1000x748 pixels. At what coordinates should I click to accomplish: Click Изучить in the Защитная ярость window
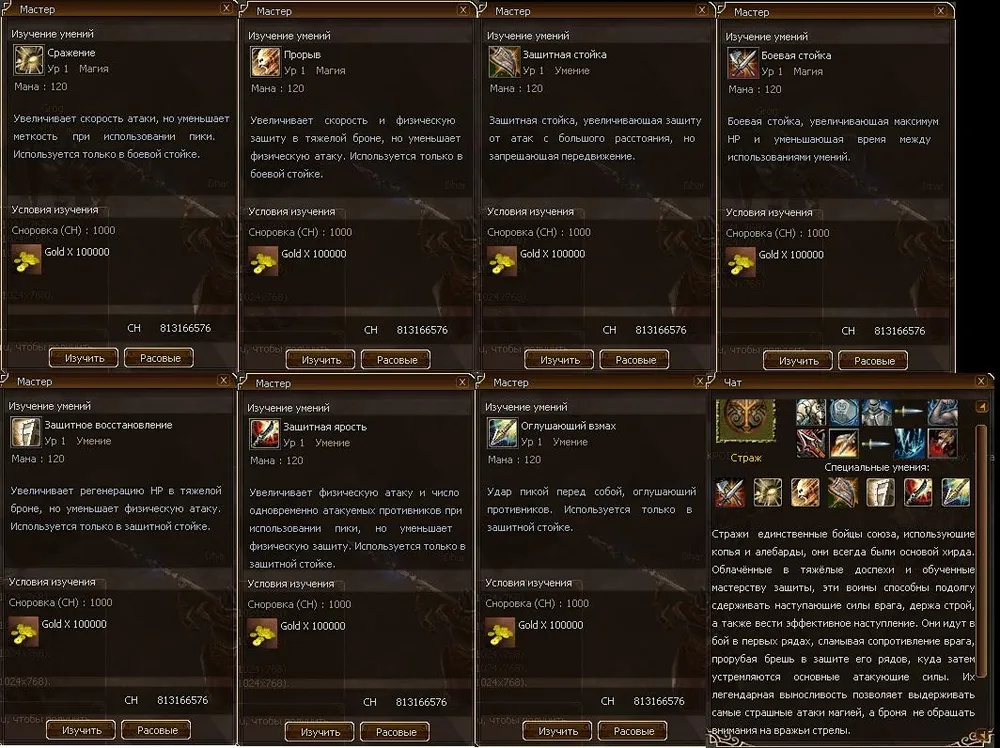pos(320,732)
